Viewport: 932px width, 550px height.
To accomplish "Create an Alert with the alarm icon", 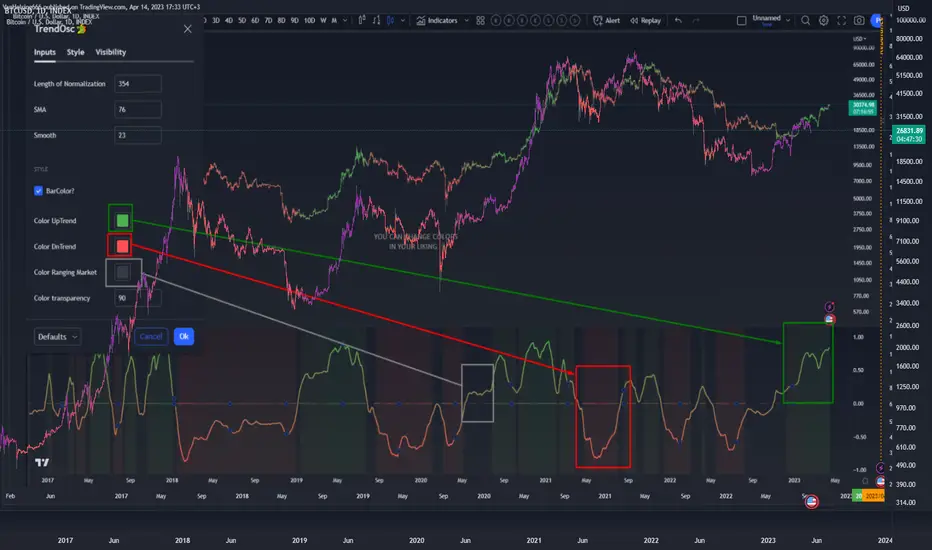I will click(597, 21).
